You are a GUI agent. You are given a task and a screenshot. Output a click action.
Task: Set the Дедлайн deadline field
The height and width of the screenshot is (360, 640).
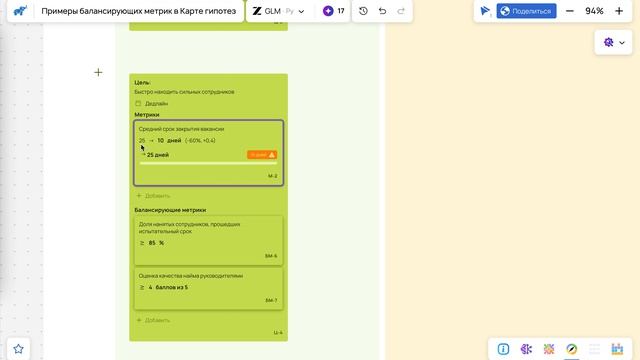click(156, 104)
